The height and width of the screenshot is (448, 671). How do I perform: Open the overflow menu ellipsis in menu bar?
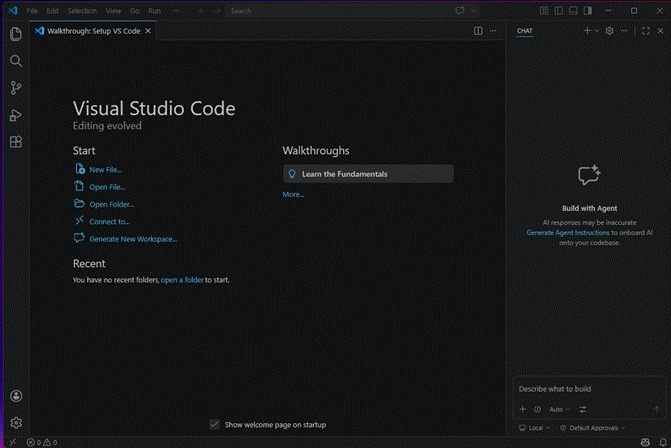(176, 11)
